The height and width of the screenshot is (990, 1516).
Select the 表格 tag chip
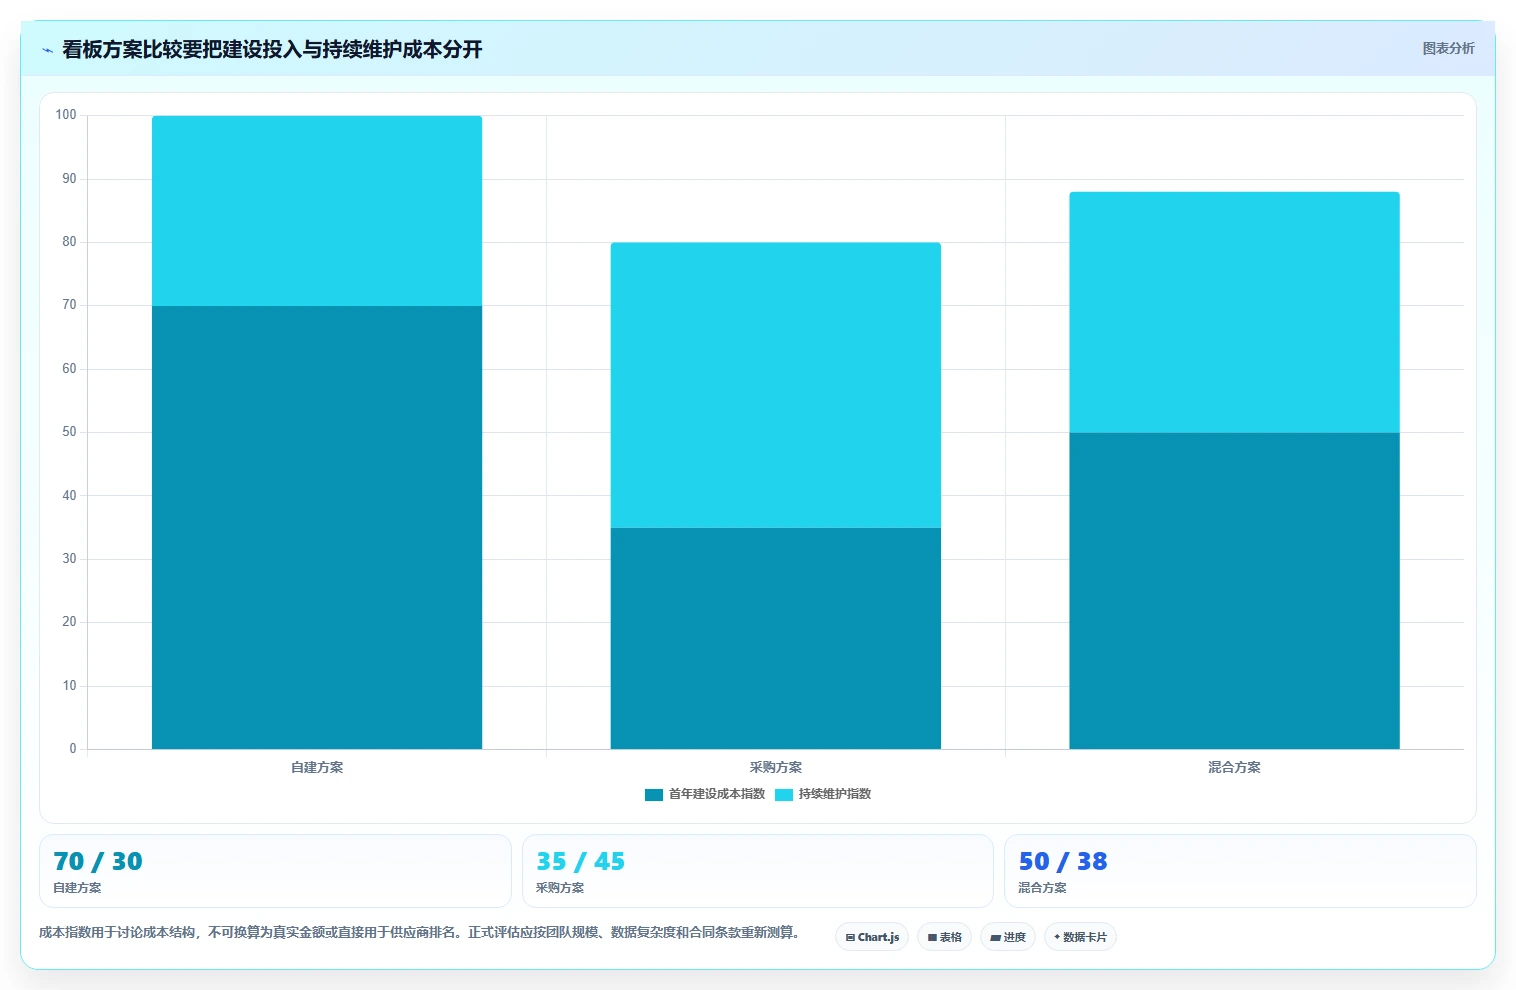(944, 937)
